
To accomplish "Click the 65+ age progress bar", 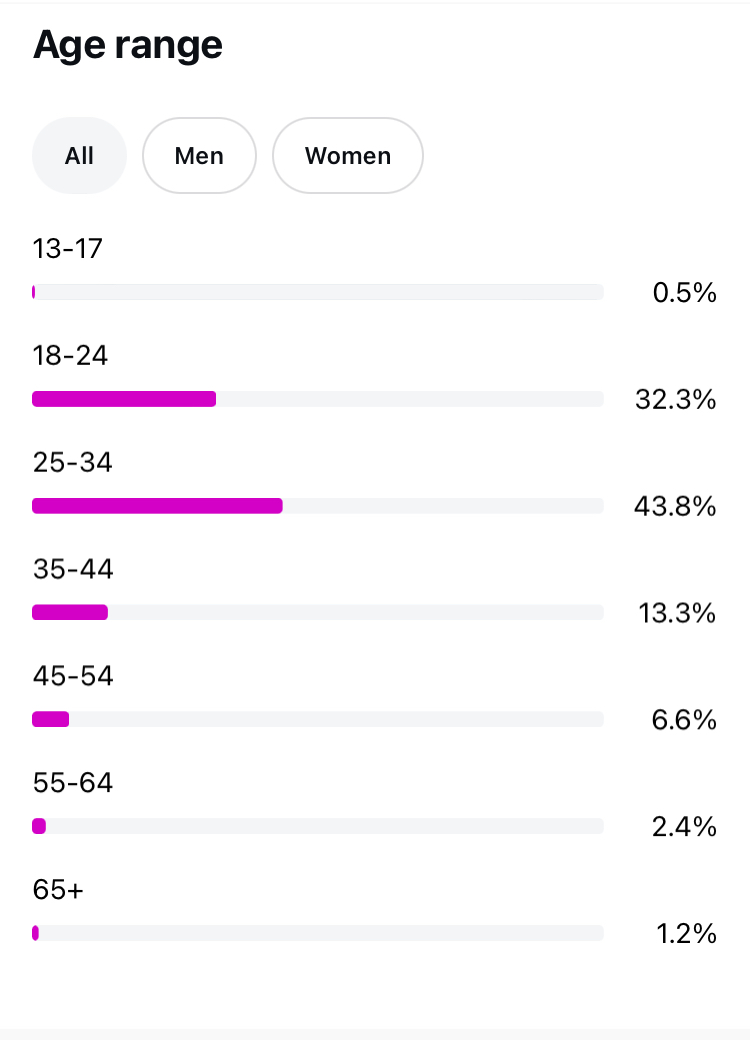I will [318, 933].
